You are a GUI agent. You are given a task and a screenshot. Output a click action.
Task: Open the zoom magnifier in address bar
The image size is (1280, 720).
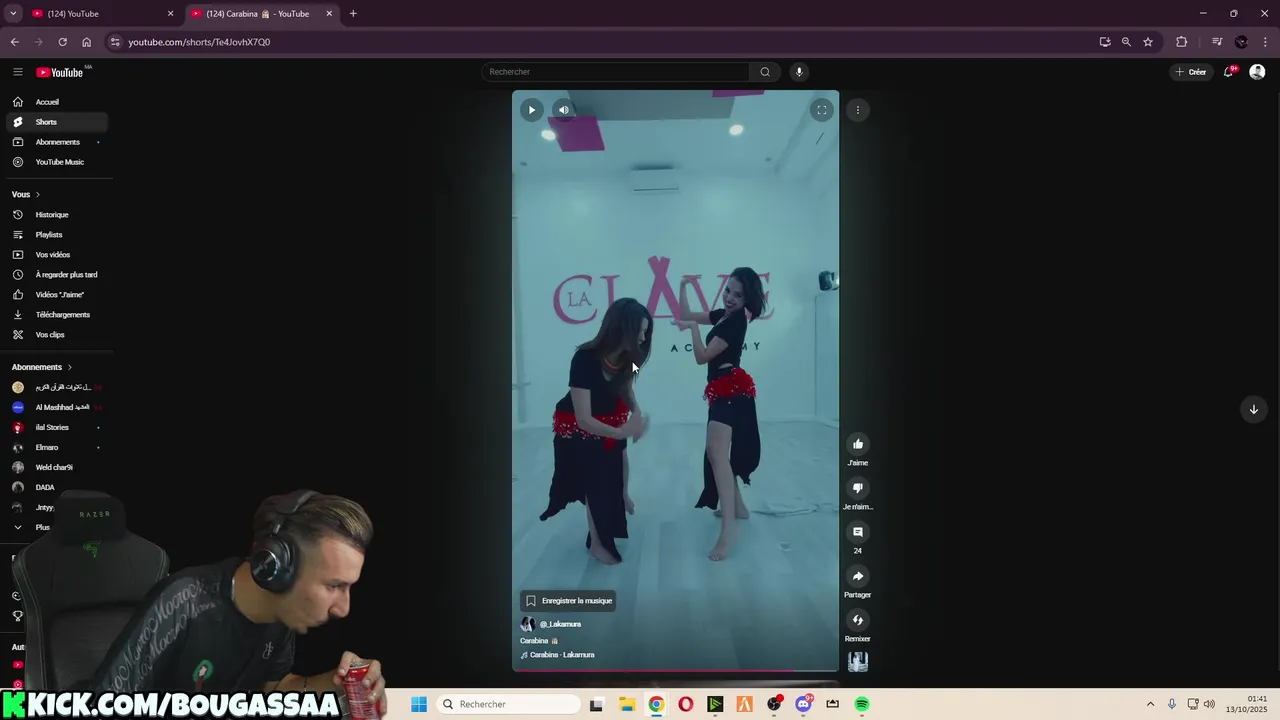(x=1126, y=42)
